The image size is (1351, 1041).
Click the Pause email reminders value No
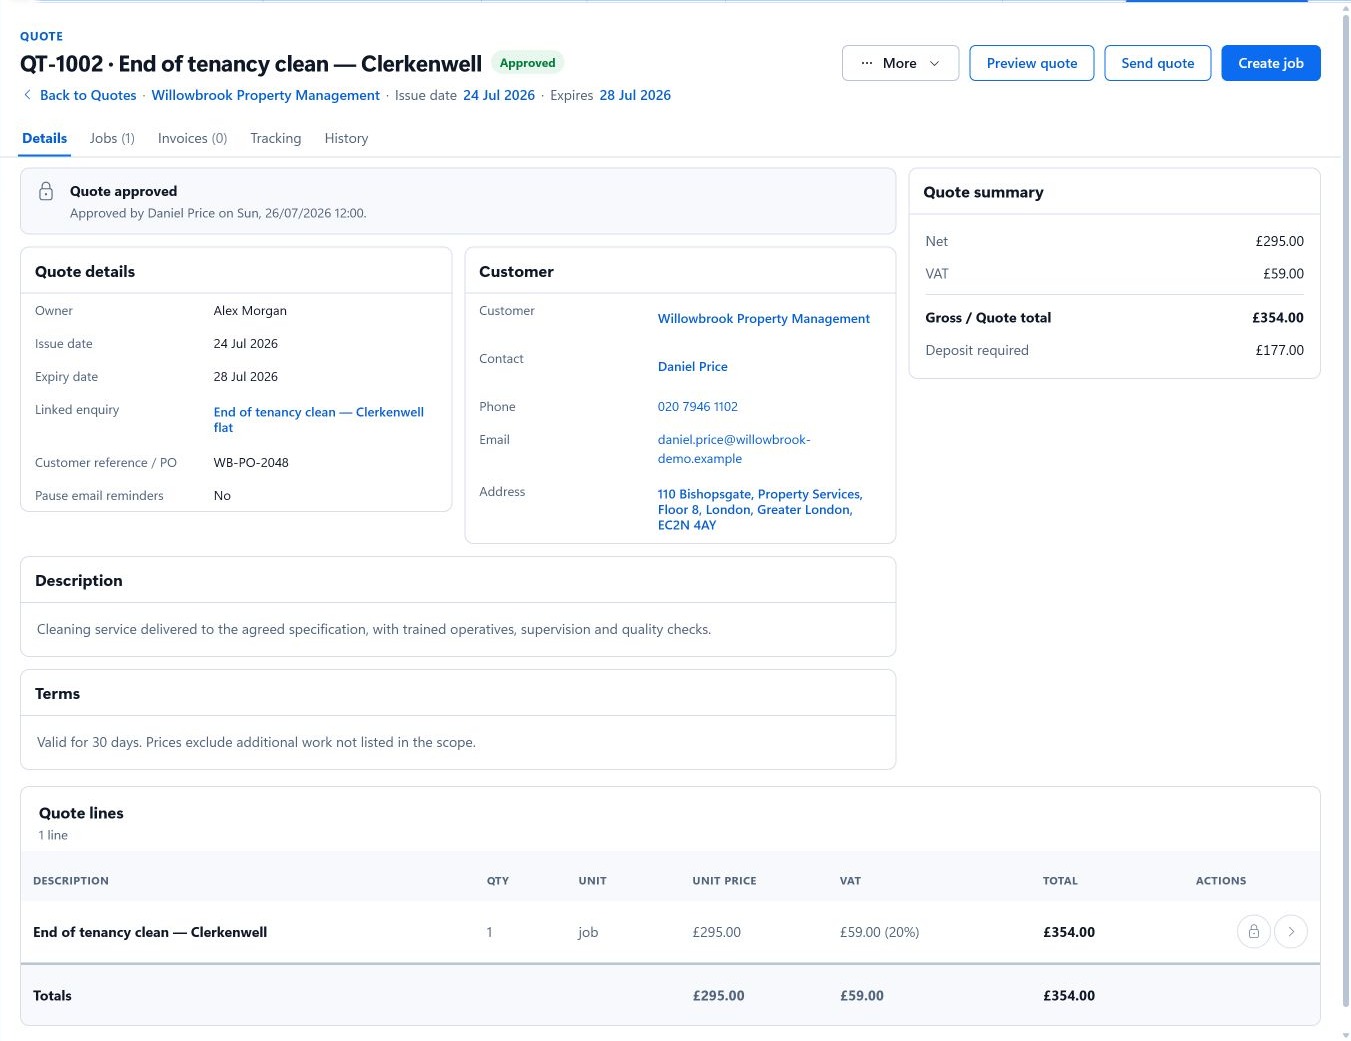(222, 495)
